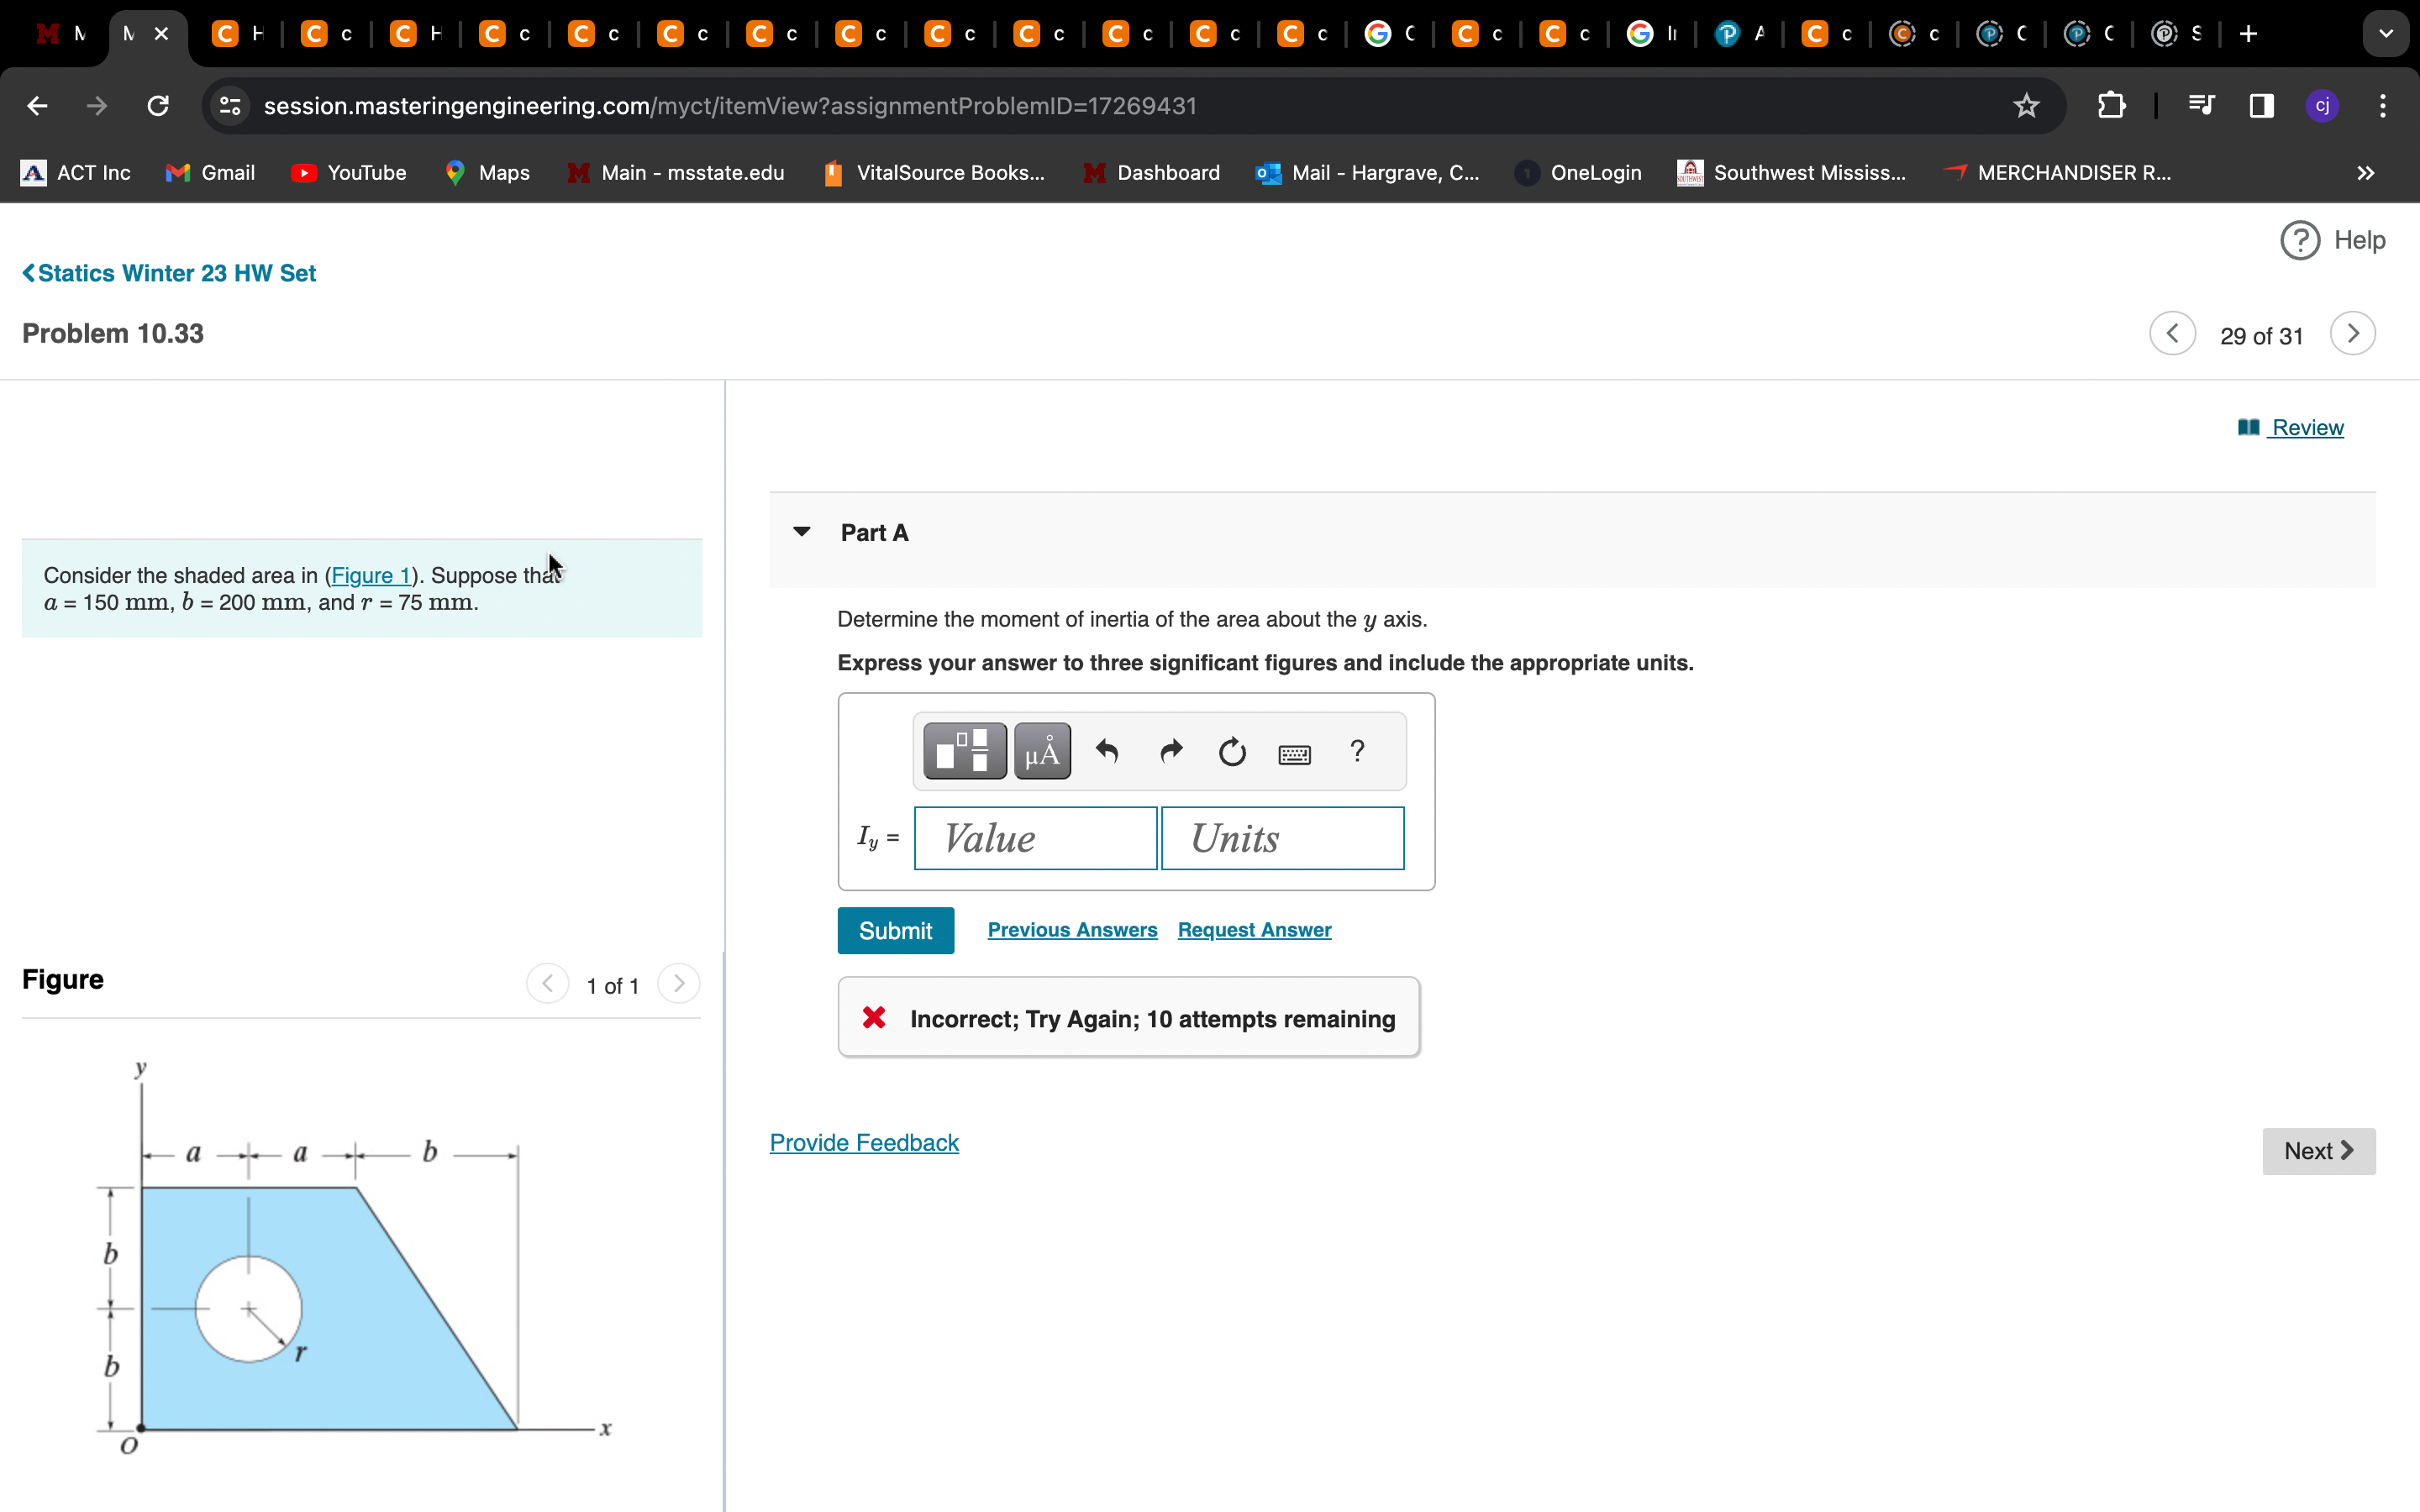Collapse the Part A section
Viewport: 2420px width, 1512px height.
coord(801,532)
